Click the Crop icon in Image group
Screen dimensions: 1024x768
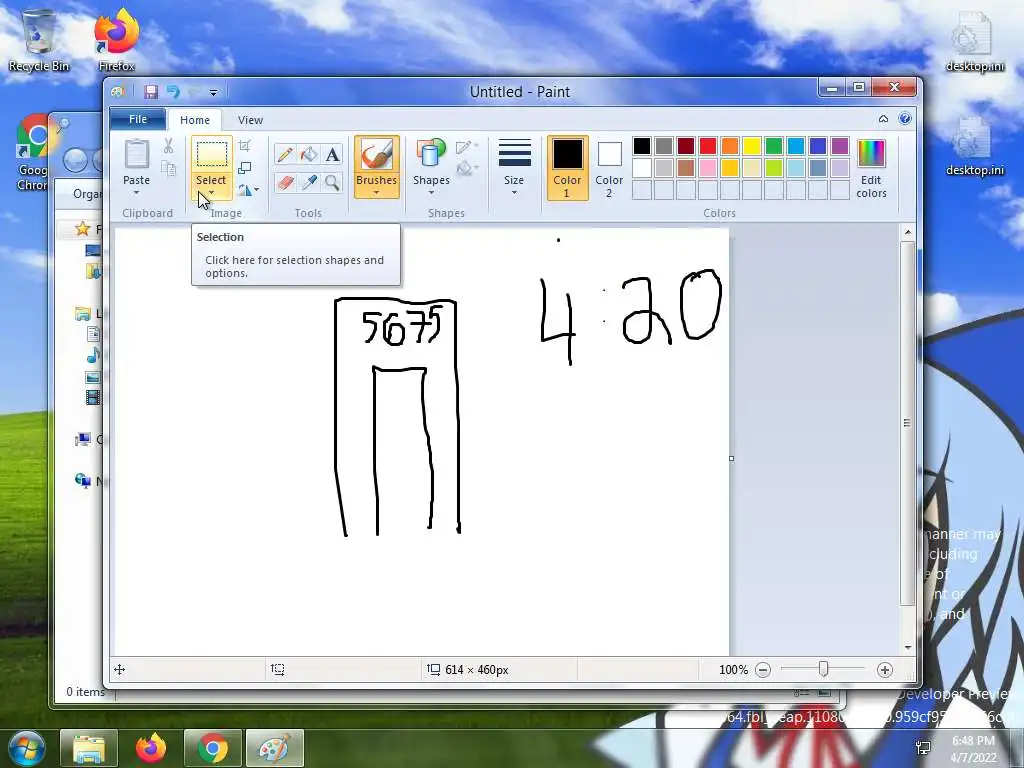tap(244, 146)
